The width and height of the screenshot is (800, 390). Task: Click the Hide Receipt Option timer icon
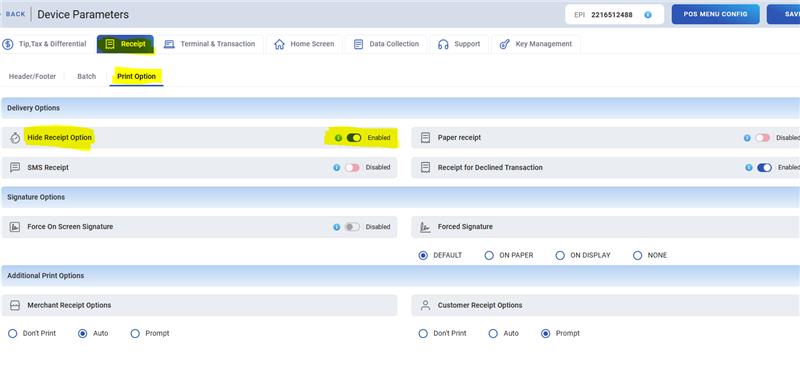(15, 138)
